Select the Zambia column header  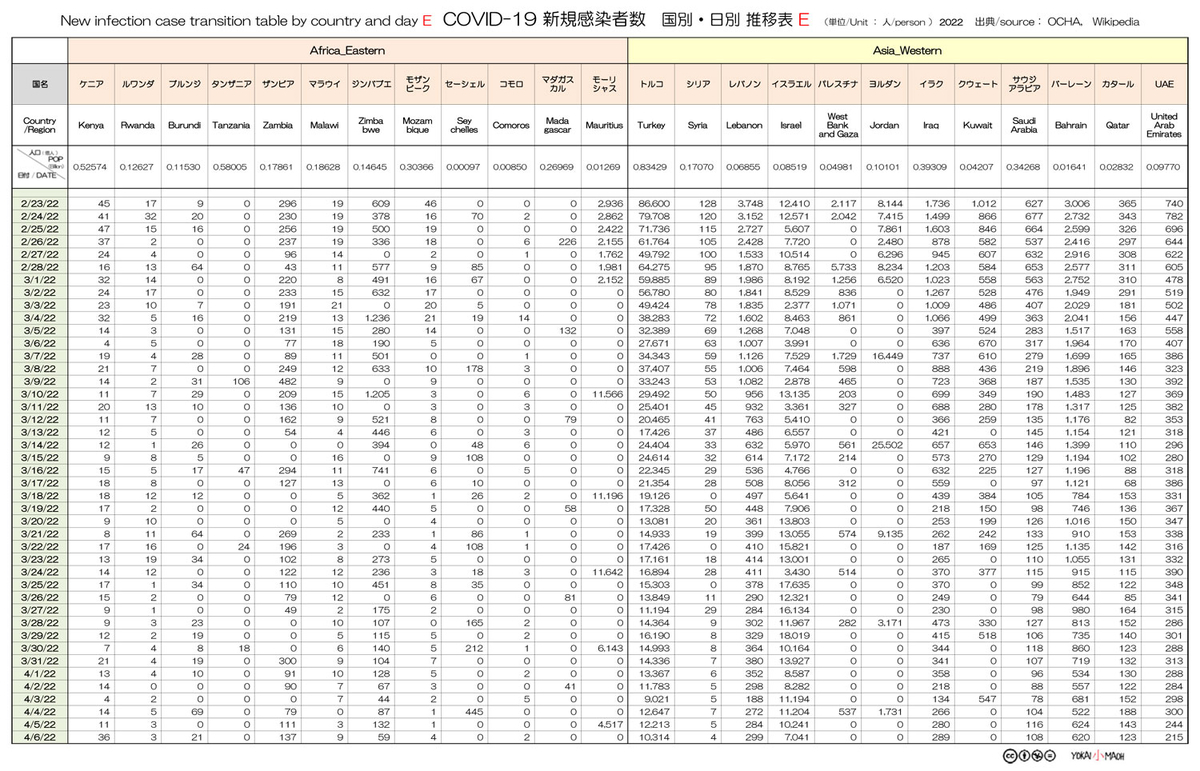click(x=278, y=126)
